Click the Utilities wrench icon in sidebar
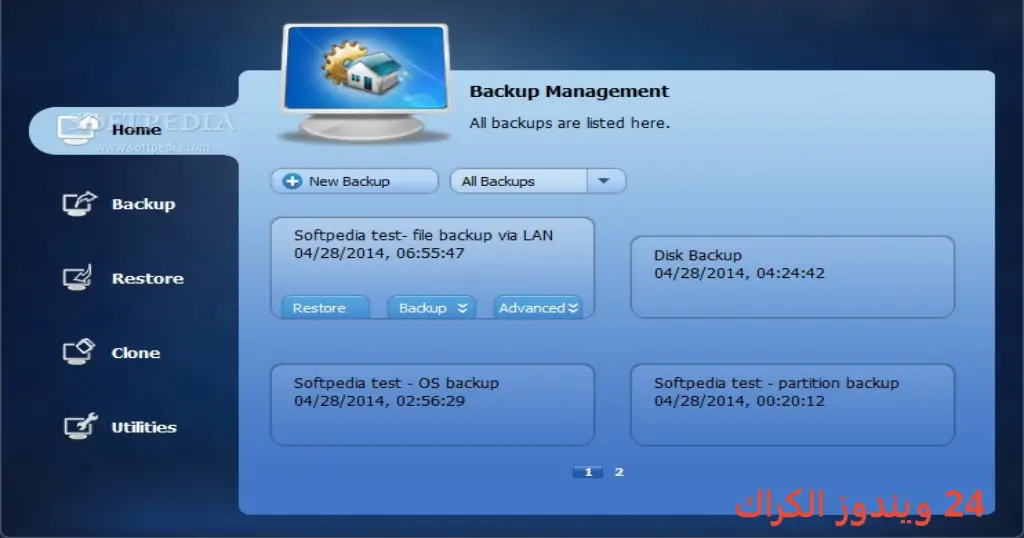The height and width of the screenshot is (538, 1024). pyautogui.click(x=80, y=426)
